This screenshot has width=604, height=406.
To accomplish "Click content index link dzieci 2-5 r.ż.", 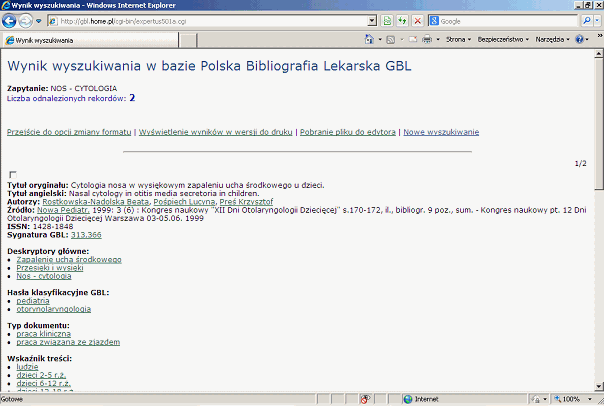I will tap(41, 375).
